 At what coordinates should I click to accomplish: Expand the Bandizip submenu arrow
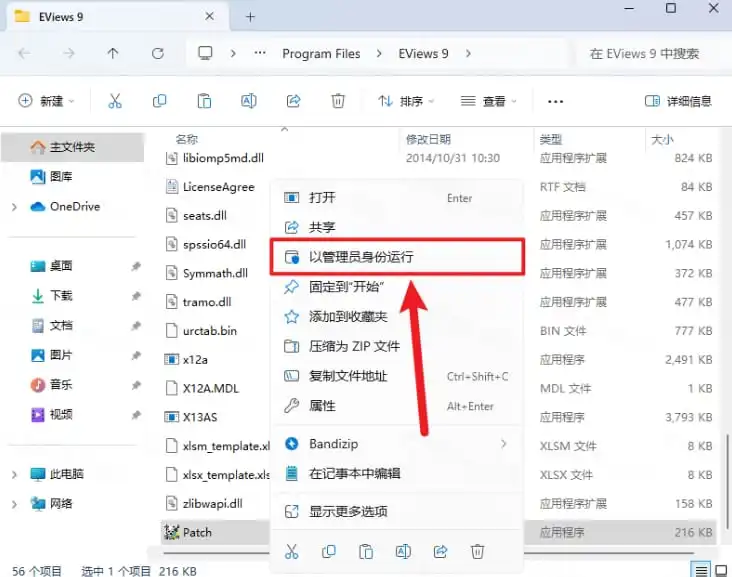pos(504,443)
